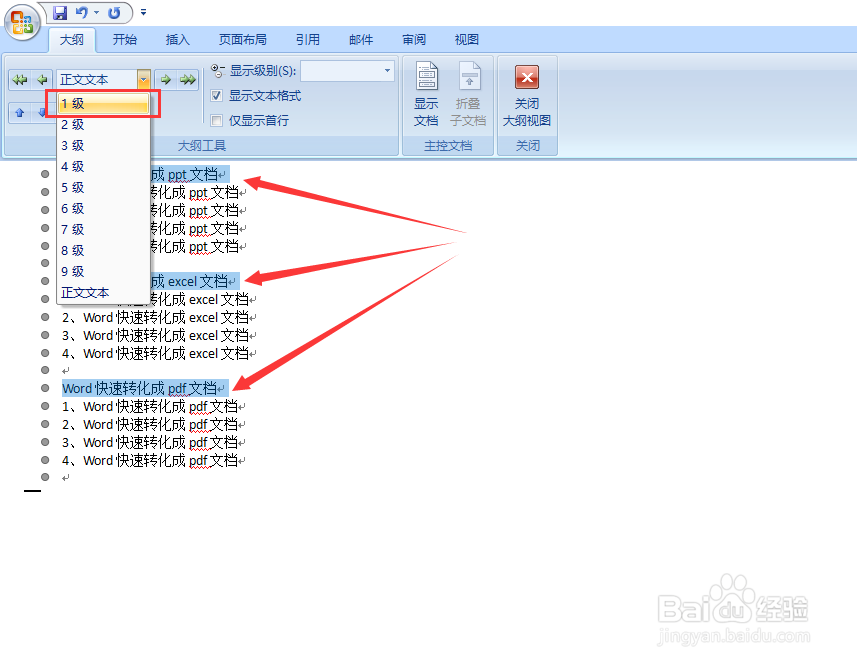Collapse the outline level dropdown arrow
Viewport: 857px width, 665px height.
pos(144,80)
